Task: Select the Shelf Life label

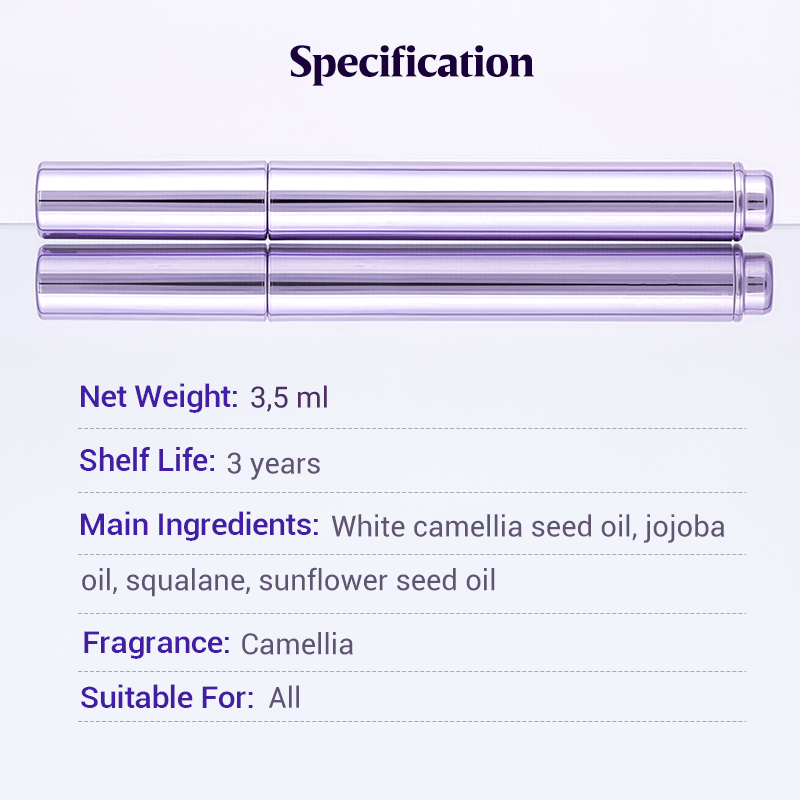Action: click(x=147, y=461)
